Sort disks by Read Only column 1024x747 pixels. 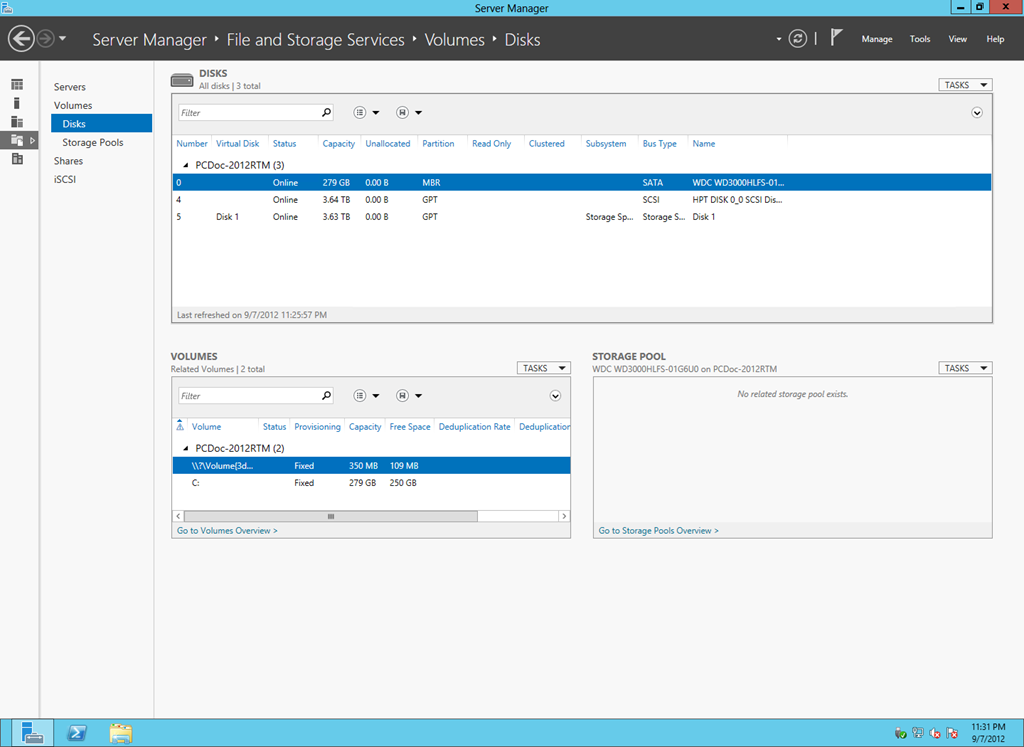click(491, 144)
